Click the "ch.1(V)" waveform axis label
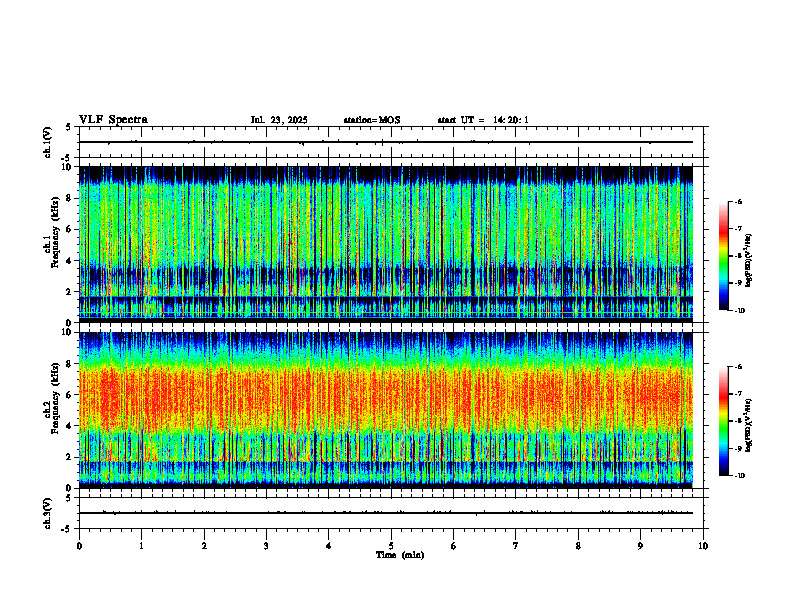Image resolution: width=792 pixels, height=612 pixels. (47, 142)
